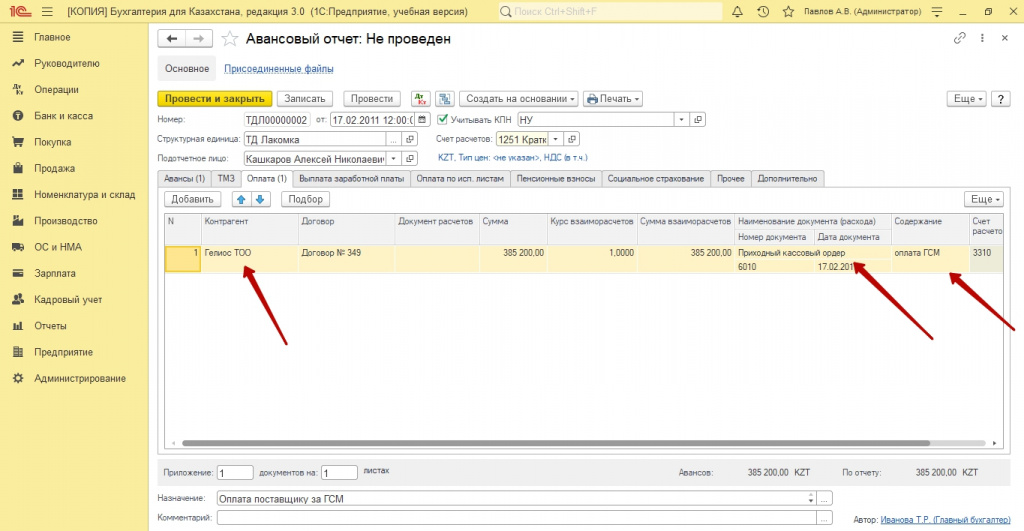The image size is (1024, 531).
Task: Switch to ТМЗ tab
Action: tap(226, 178)
